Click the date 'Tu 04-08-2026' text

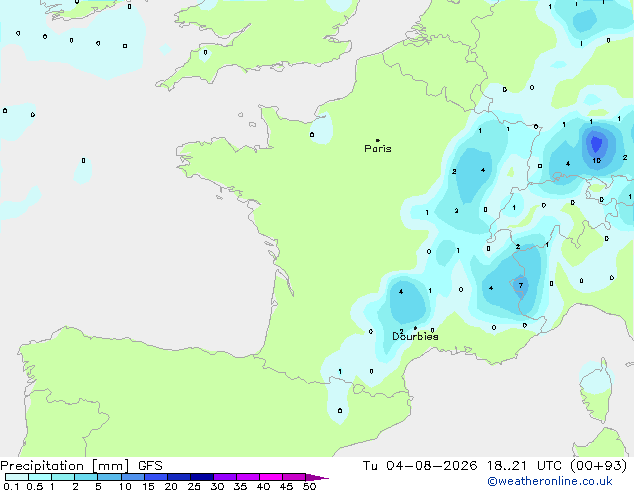click(x=420, y=466)
